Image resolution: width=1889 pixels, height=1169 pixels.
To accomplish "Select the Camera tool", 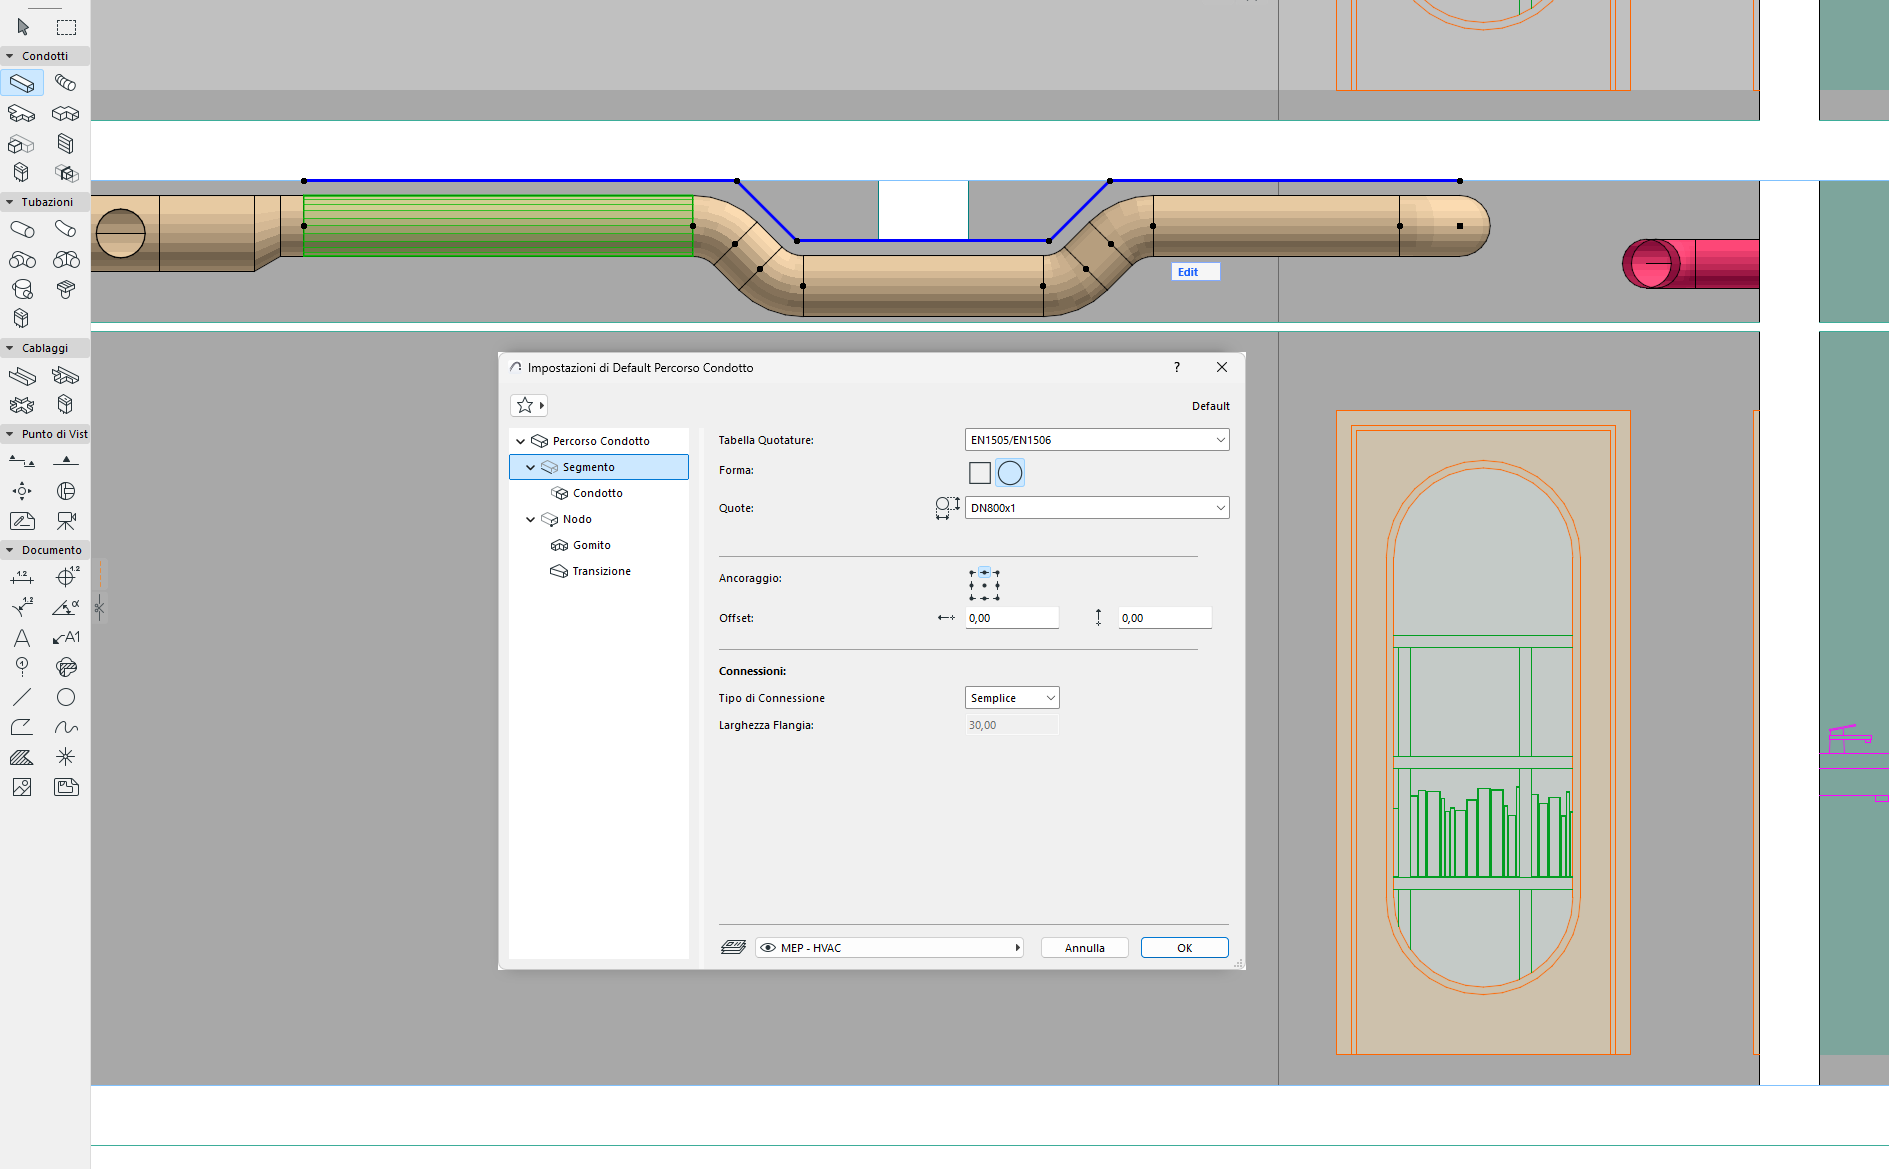I will tap(66, 521).
